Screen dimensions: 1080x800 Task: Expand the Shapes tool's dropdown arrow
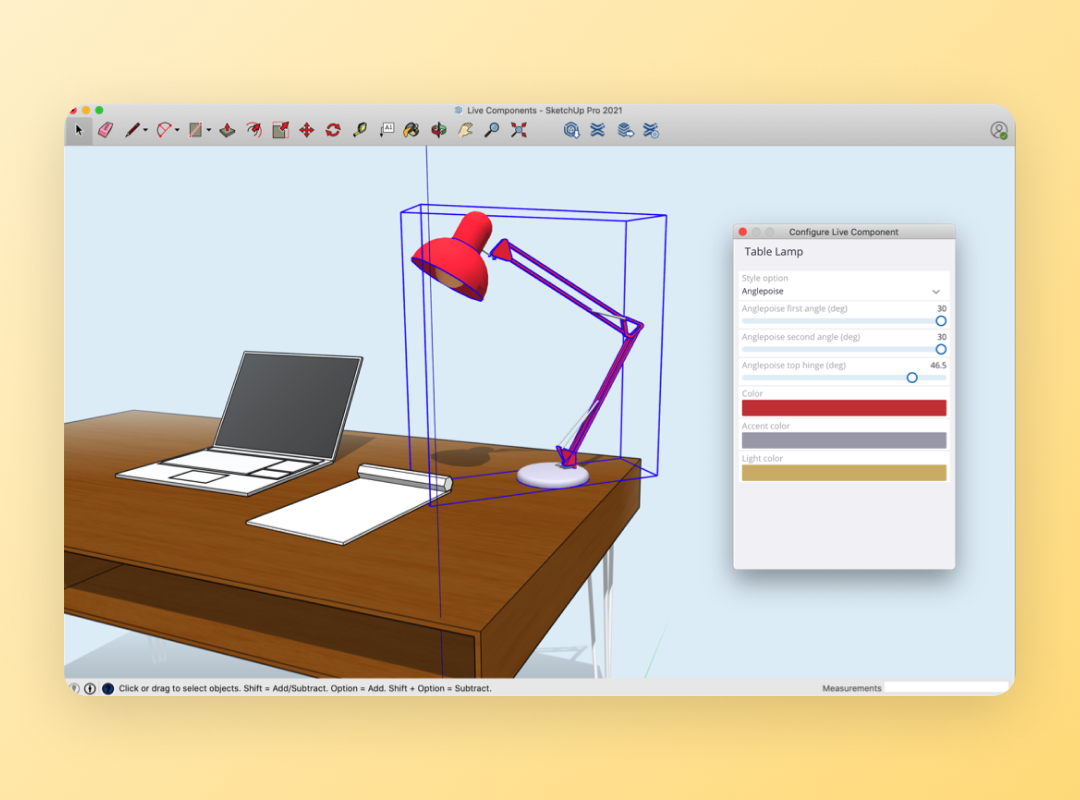[x=208, y=131]
